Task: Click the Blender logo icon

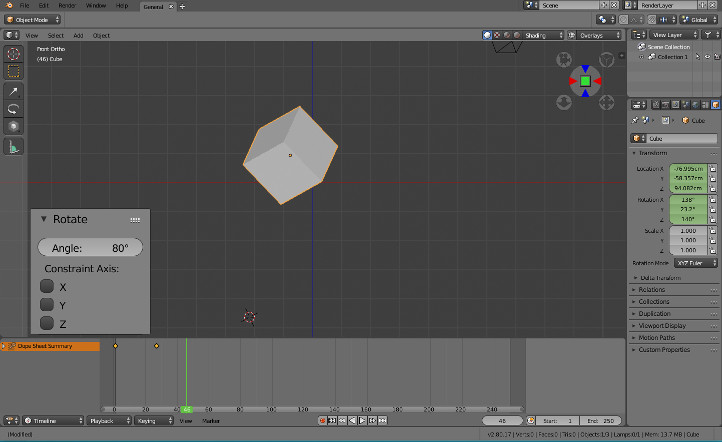Action: click(9, 6)
